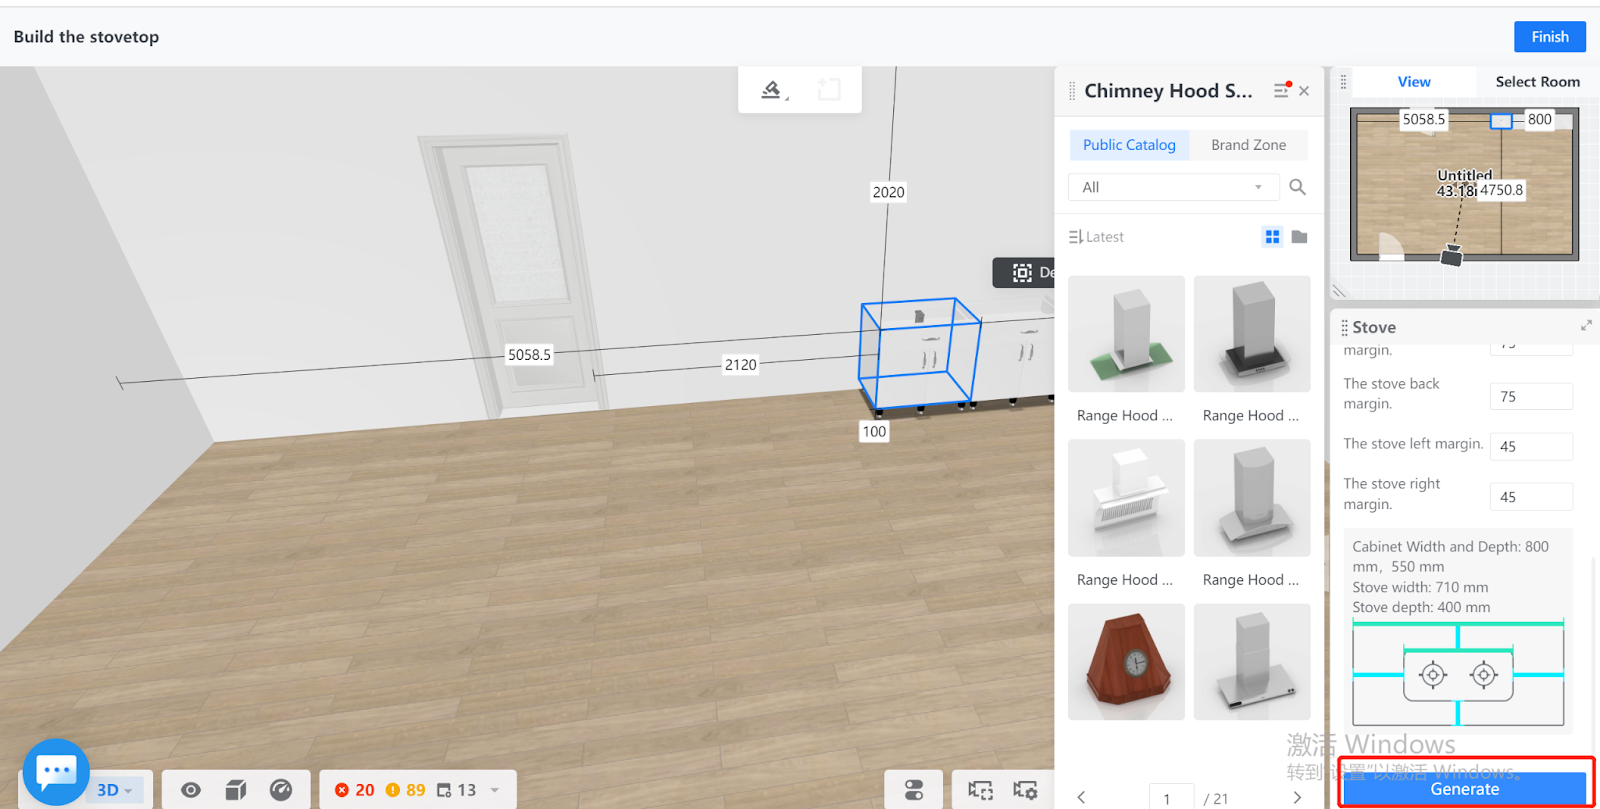Select the black-base range hood thumbnail

point(1252,334)
